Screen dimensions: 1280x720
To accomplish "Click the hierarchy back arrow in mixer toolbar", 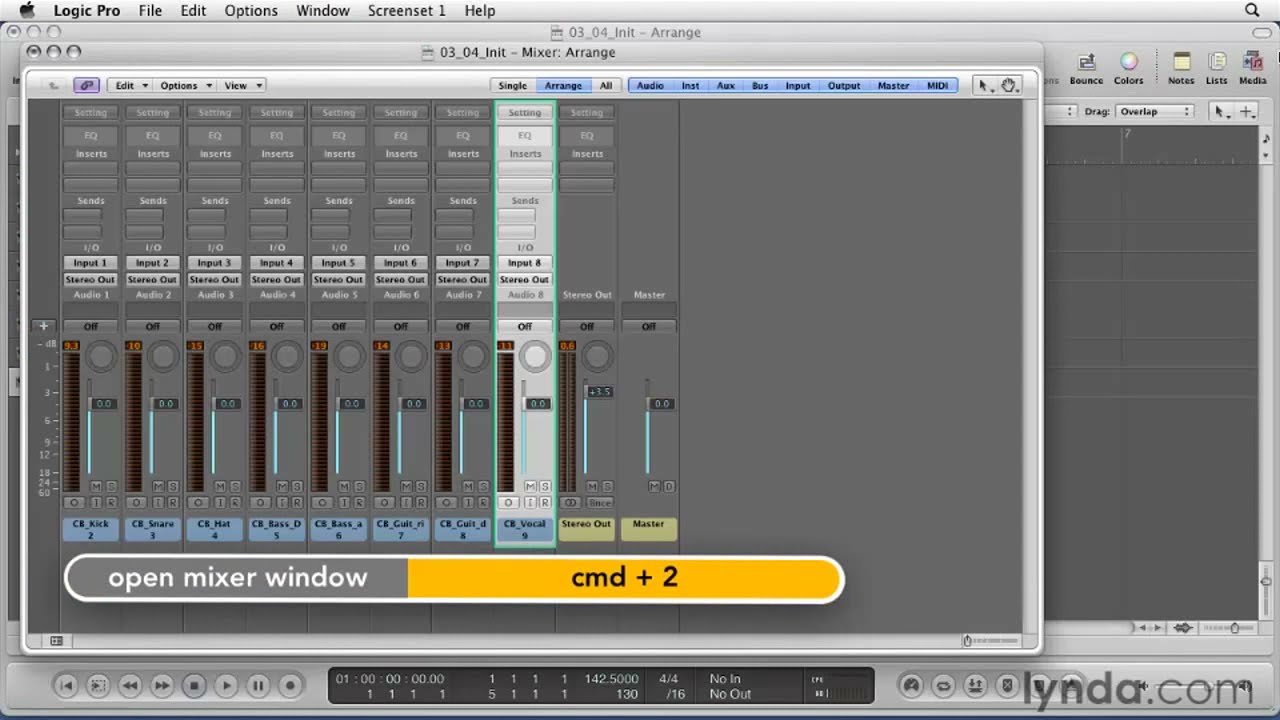I will pyautogui.click(x=54, y=86).
